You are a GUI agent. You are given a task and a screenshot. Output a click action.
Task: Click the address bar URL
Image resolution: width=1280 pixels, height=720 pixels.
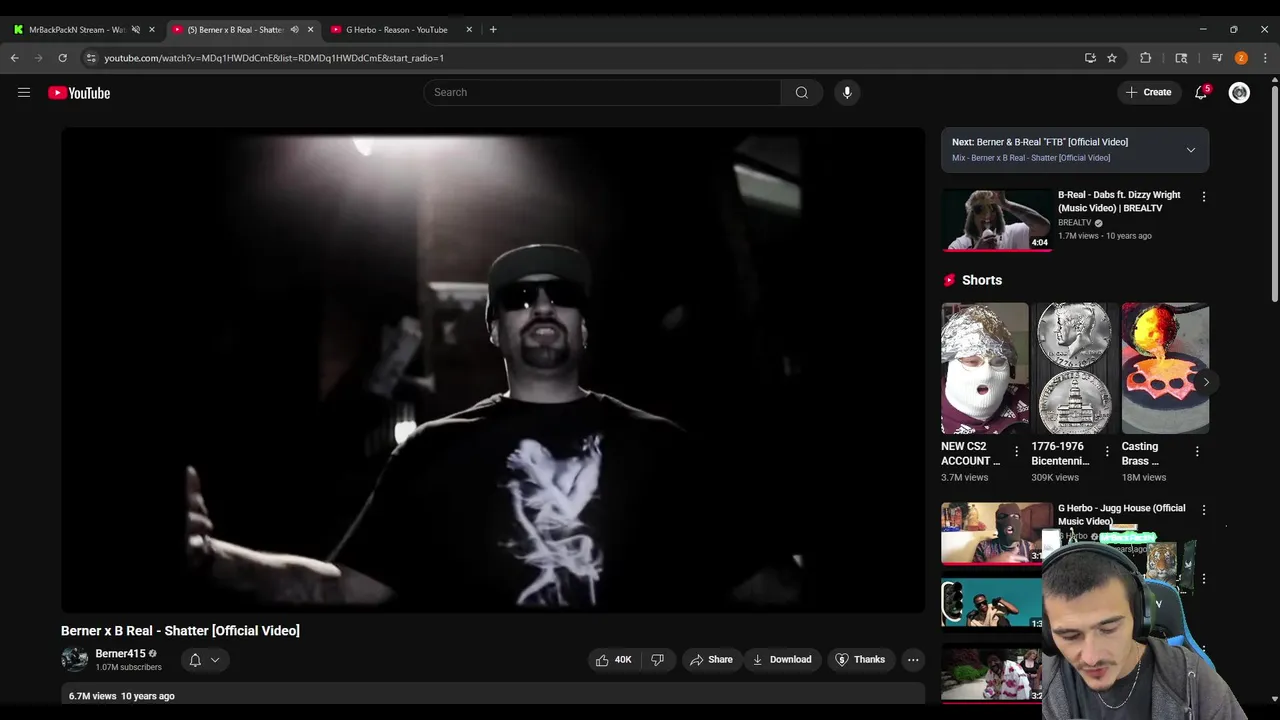pyautogui.click(x=274, y=58)
